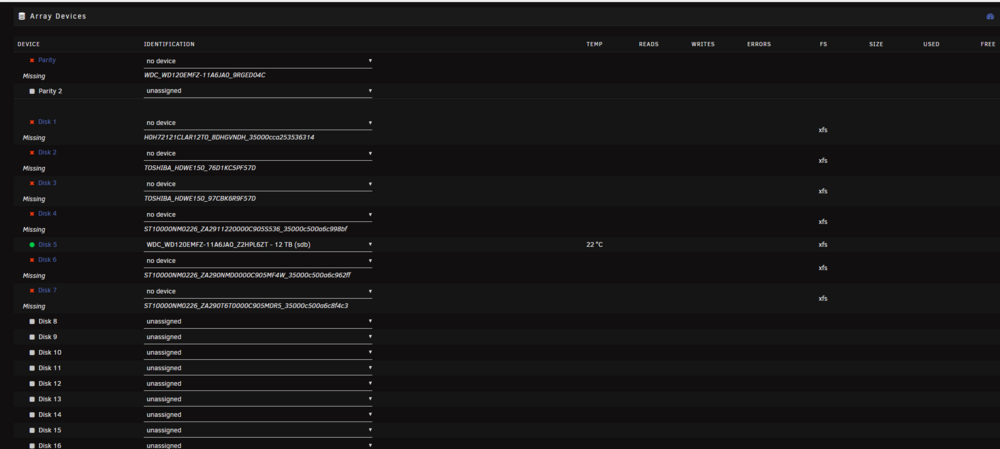Click the white status square for Disk 9
The height and width of the screenshot is (449, 1000).
(x=32, y=337)
